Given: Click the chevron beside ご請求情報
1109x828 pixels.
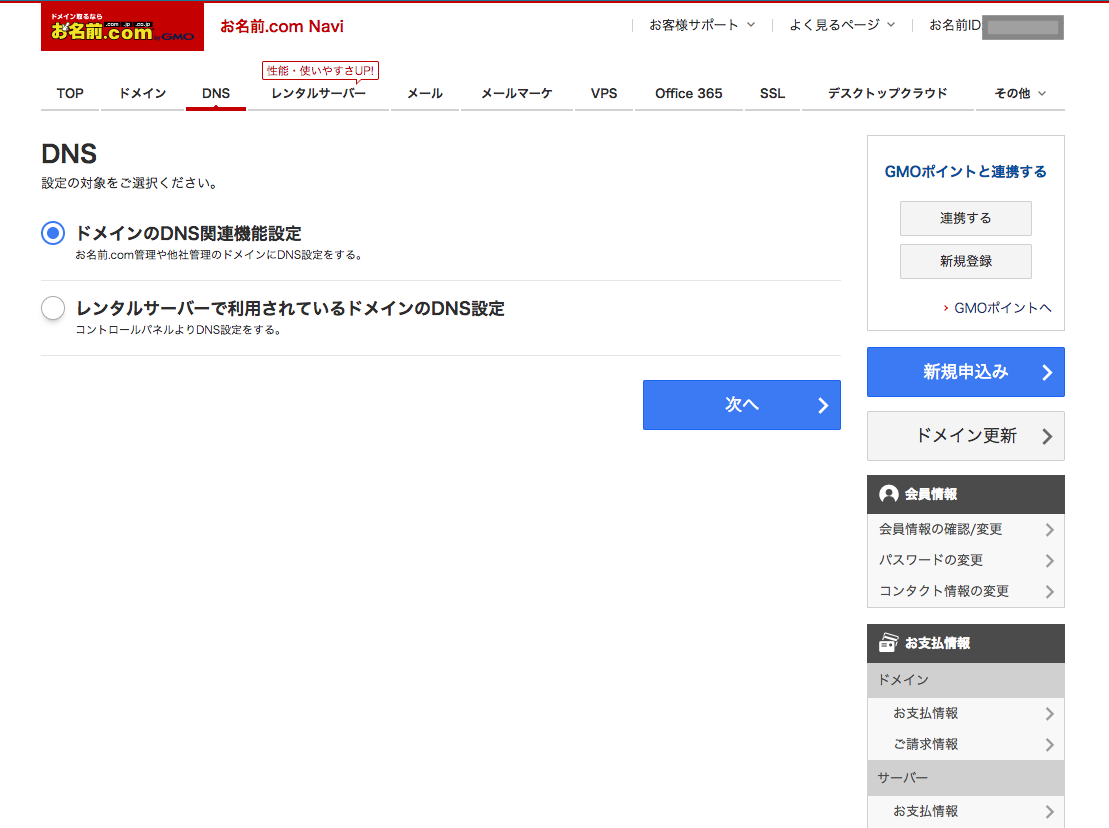Looking at the screenshot, I should (x=1050, y=745).
